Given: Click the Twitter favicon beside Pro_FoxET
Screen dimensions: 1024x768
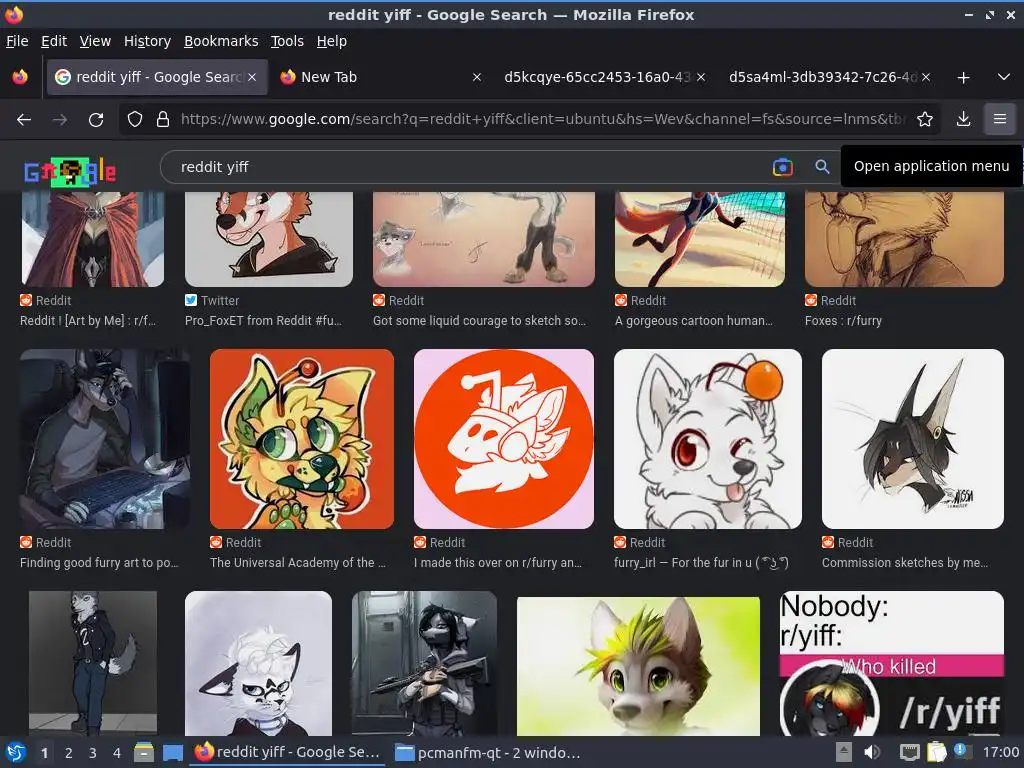Looking at the screenshot, I should click(191, 300).
